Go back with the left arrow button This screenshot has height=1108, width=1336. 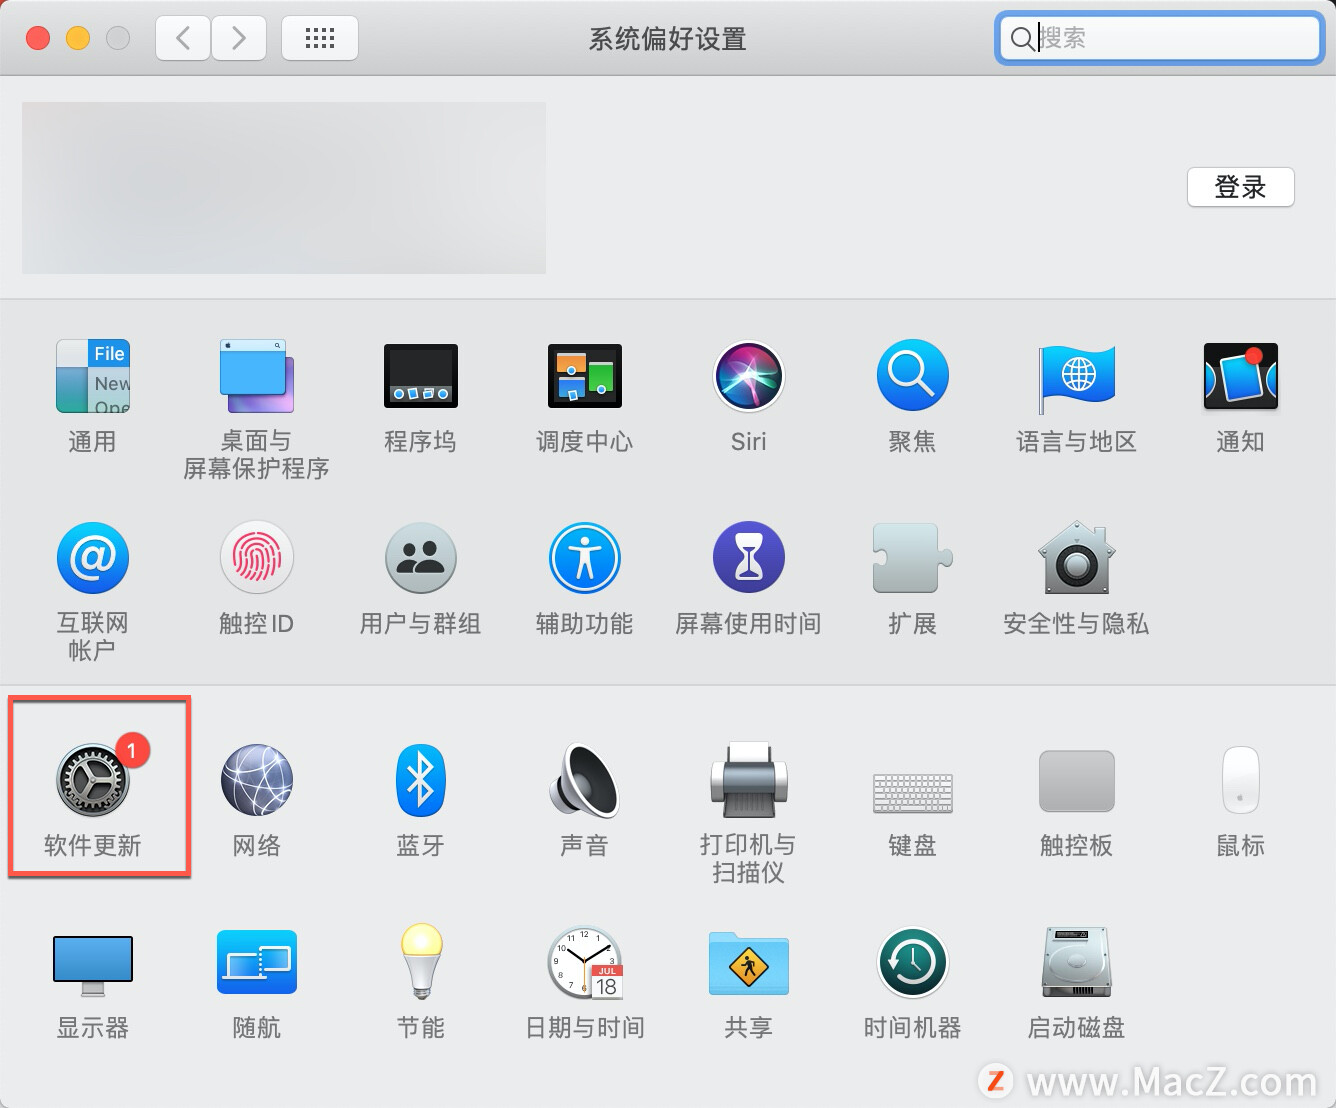[183, 38]
